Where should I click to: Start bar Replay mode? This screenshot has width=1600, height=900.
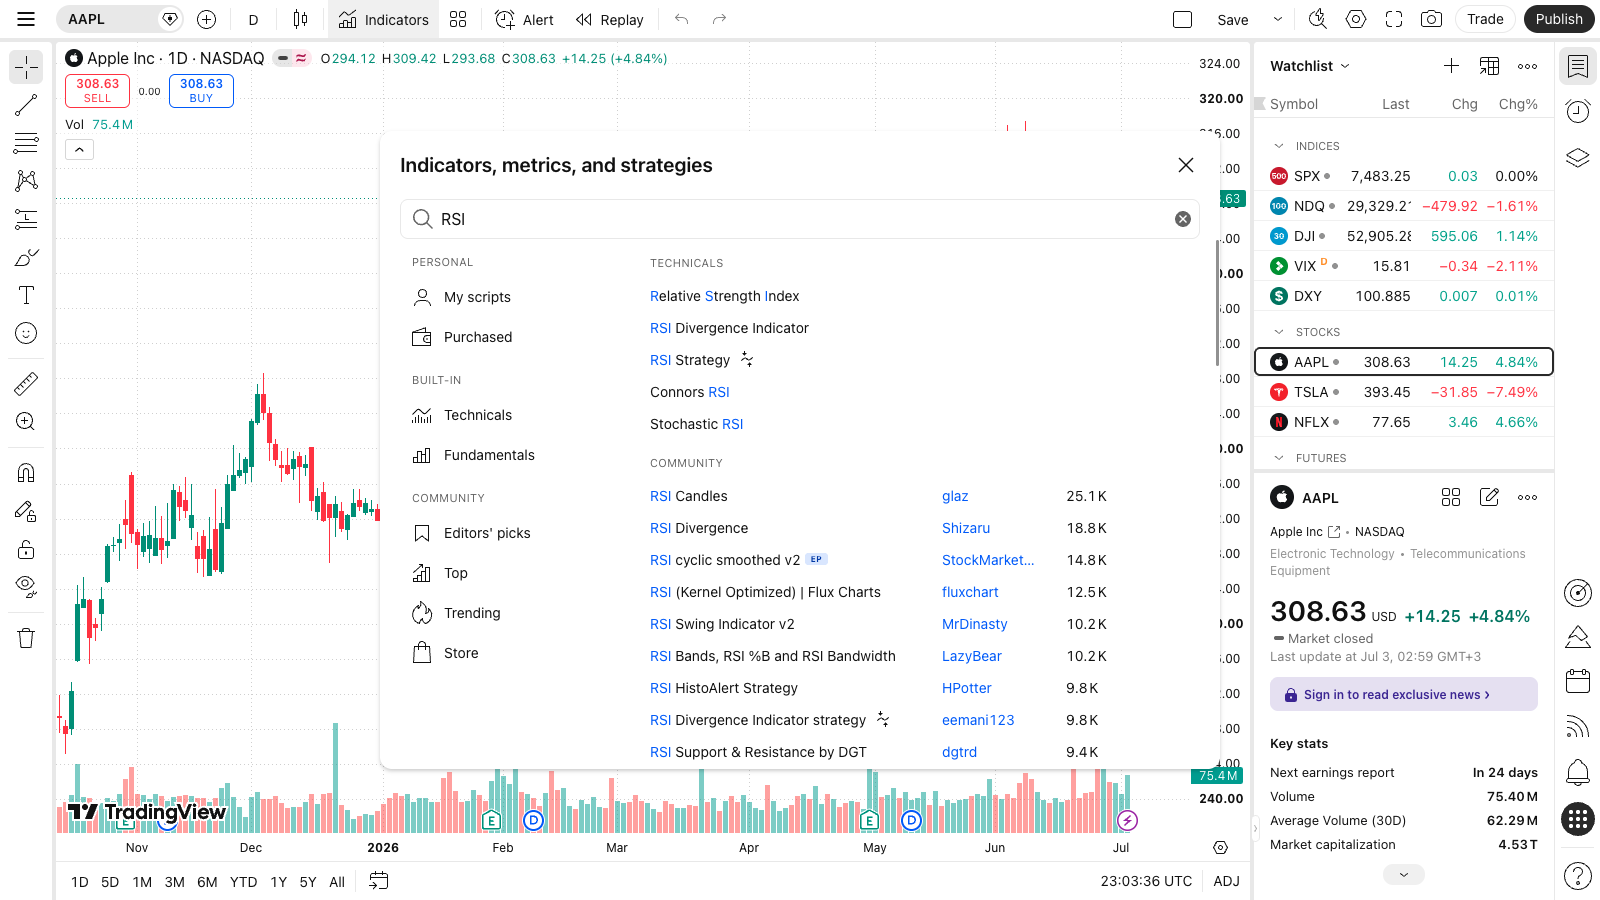point(609,19)
